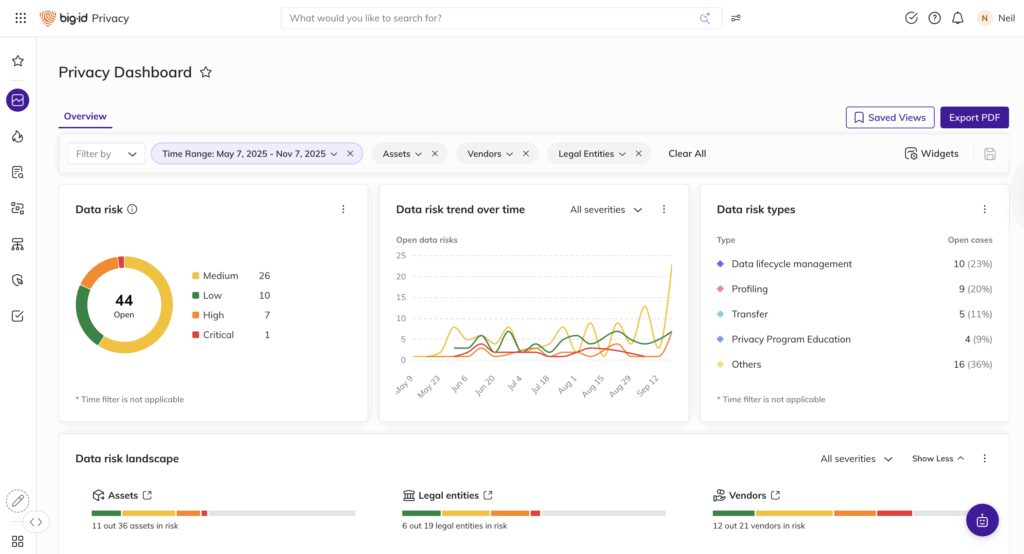Open the apps grid launcher icon

coord(20,18)
